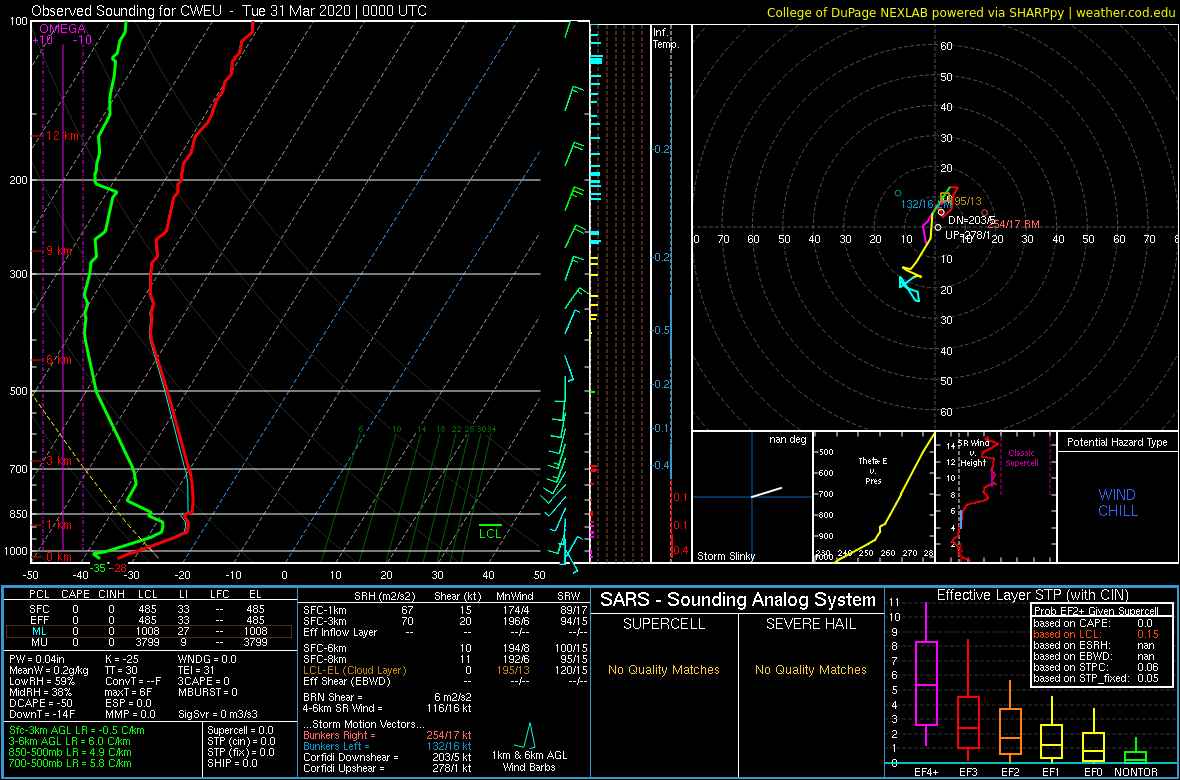
Task: Click the SUPERCELL analog column header
Action: click(x=664, y=625)
